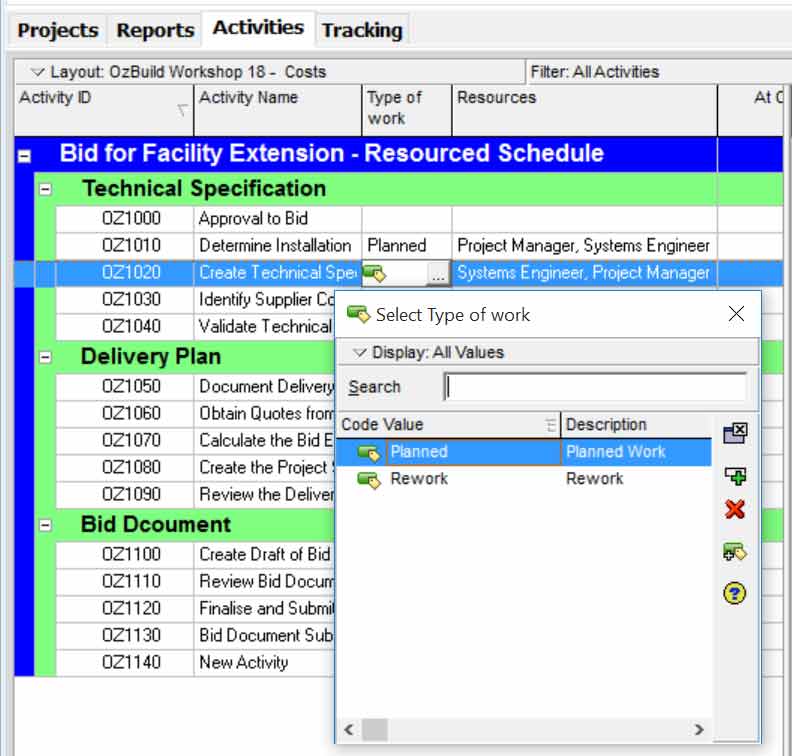Click the sort triangle in Activity ID header
792x756 pixels.
point(182,111)
